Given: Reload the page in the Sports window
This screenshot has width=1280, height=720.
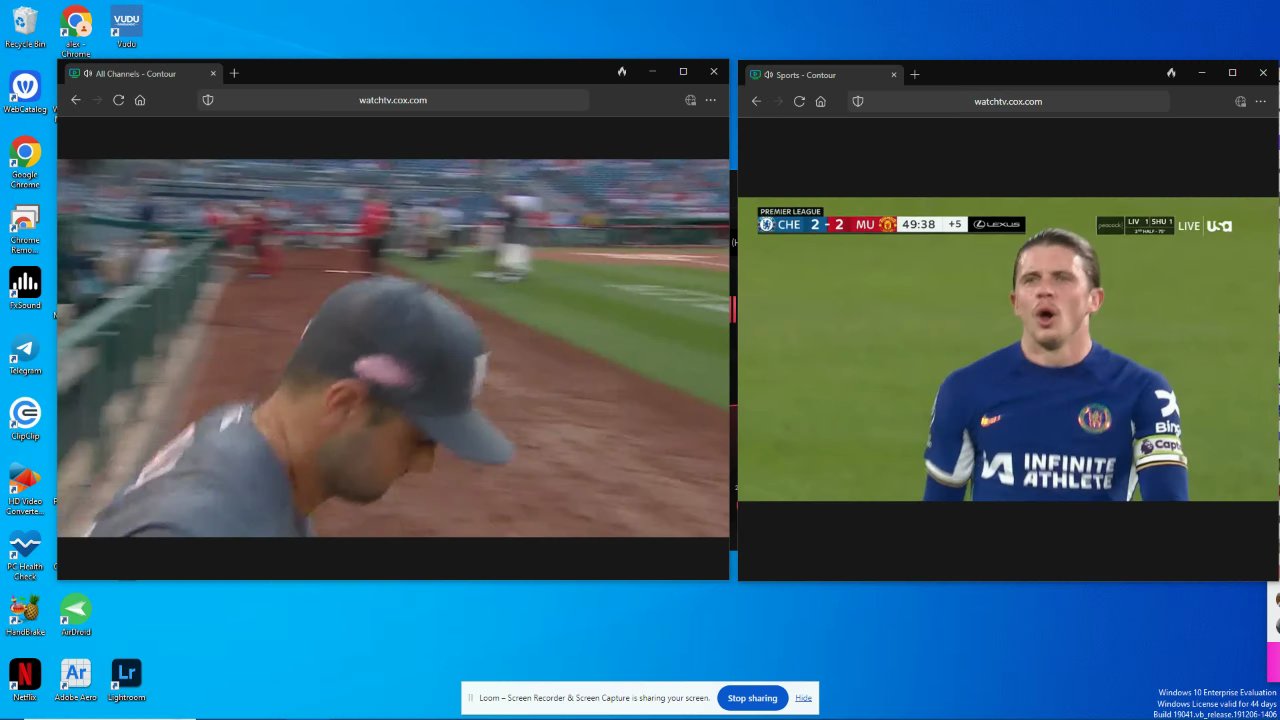Looking at the screenshot, I should tap(799, 101).
